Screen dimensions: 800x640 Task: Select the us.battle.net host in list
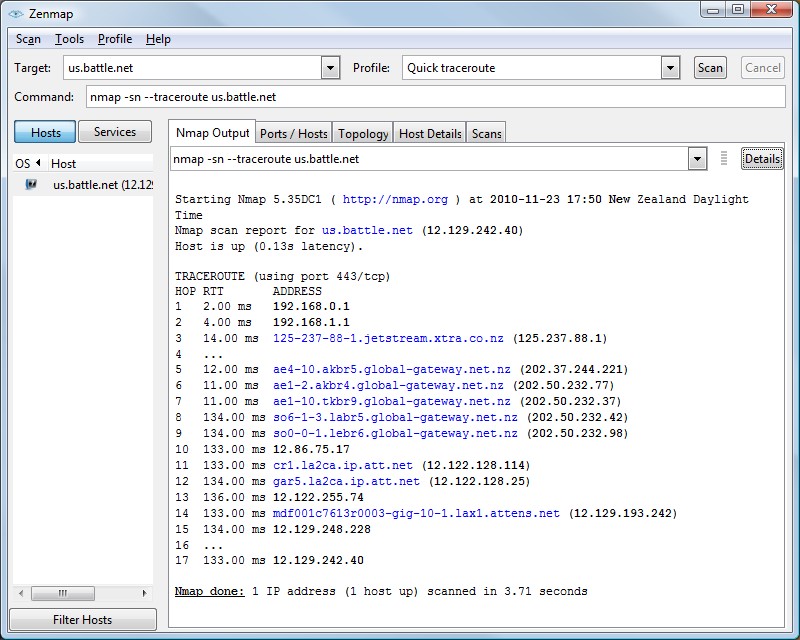[x=83, y=185]
